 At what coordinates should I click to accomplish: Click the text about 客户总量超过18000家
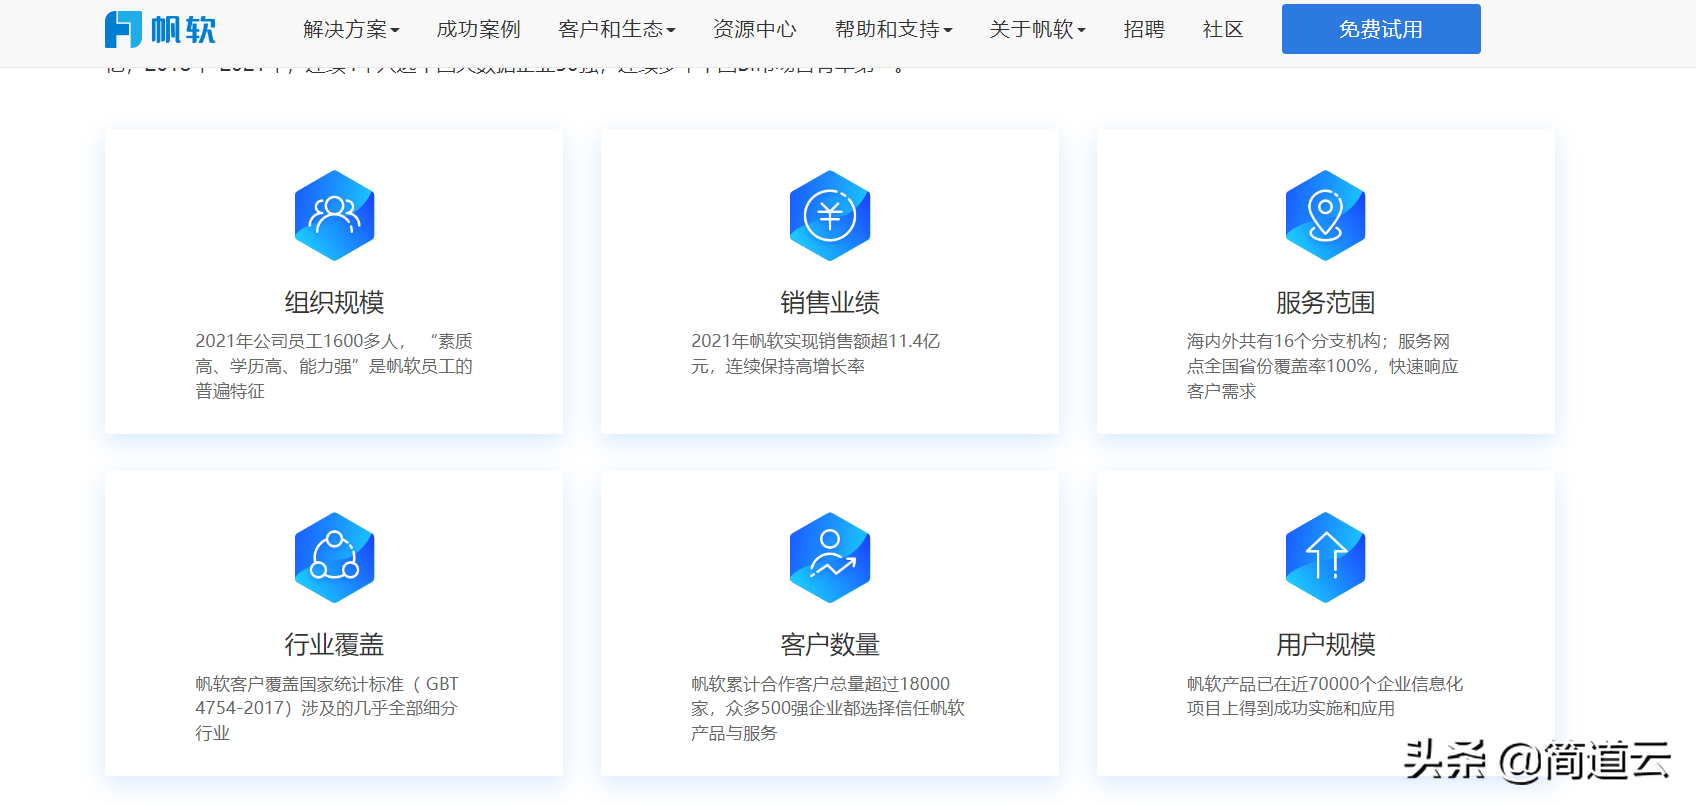pos(828,708)
